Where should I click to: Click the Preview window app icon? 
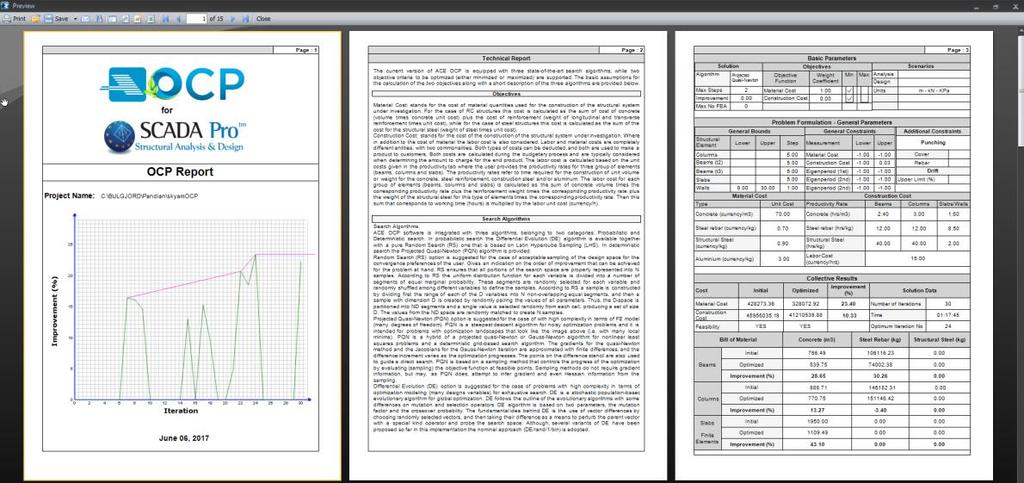[x=5, y=5]
